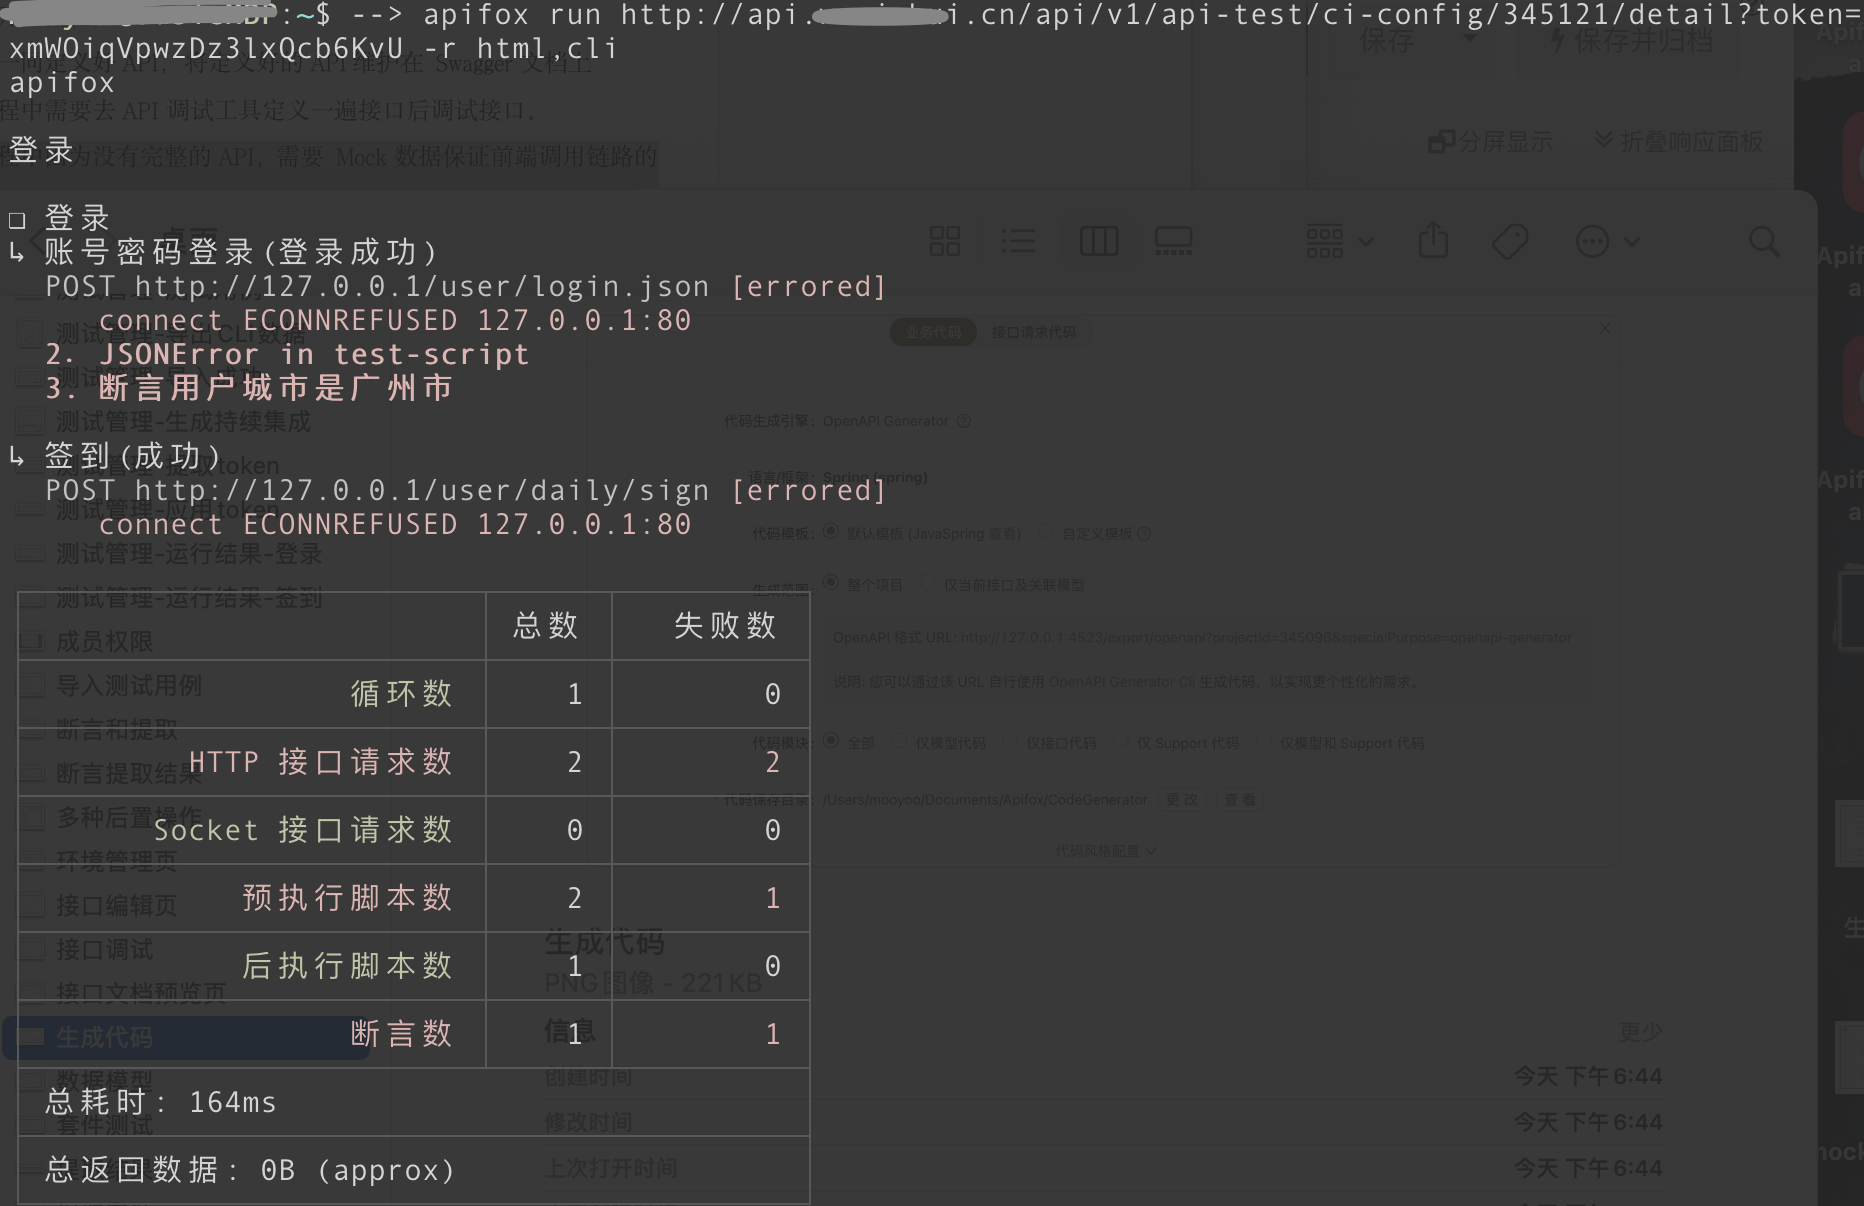Open the Finder group-by dropdown
The width and height of the screenshot is (1864, 1206).
point(1340,241)
